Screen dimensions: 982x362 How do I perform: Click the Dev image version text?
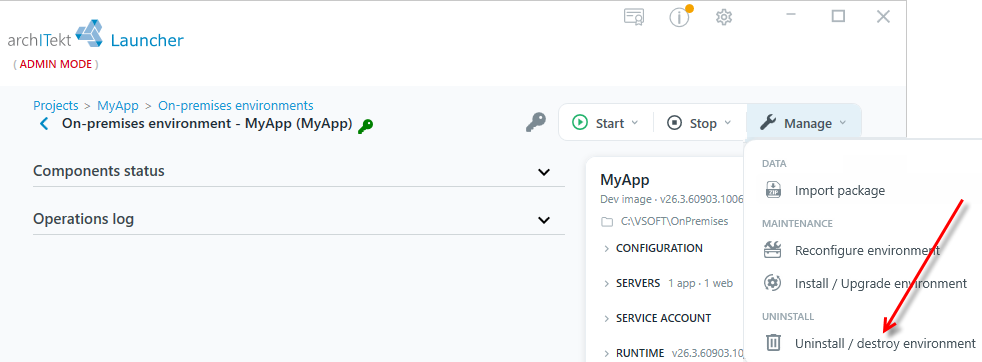coord(671,199)
